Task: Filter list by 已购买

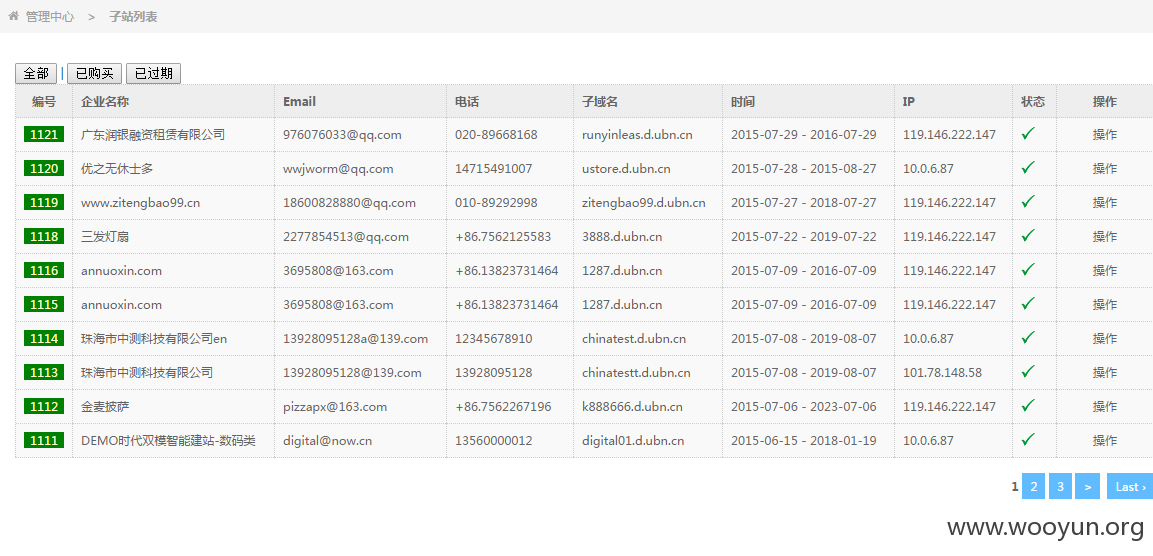Action: coord(94,74)
